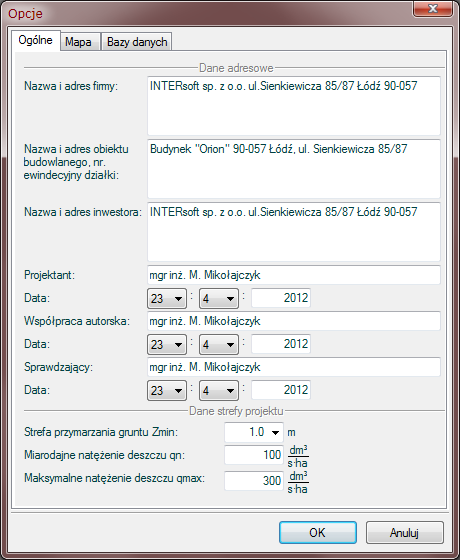Screen dimensions: 460x560
Task: Click the Projektant name field
Action: [294, 275]
